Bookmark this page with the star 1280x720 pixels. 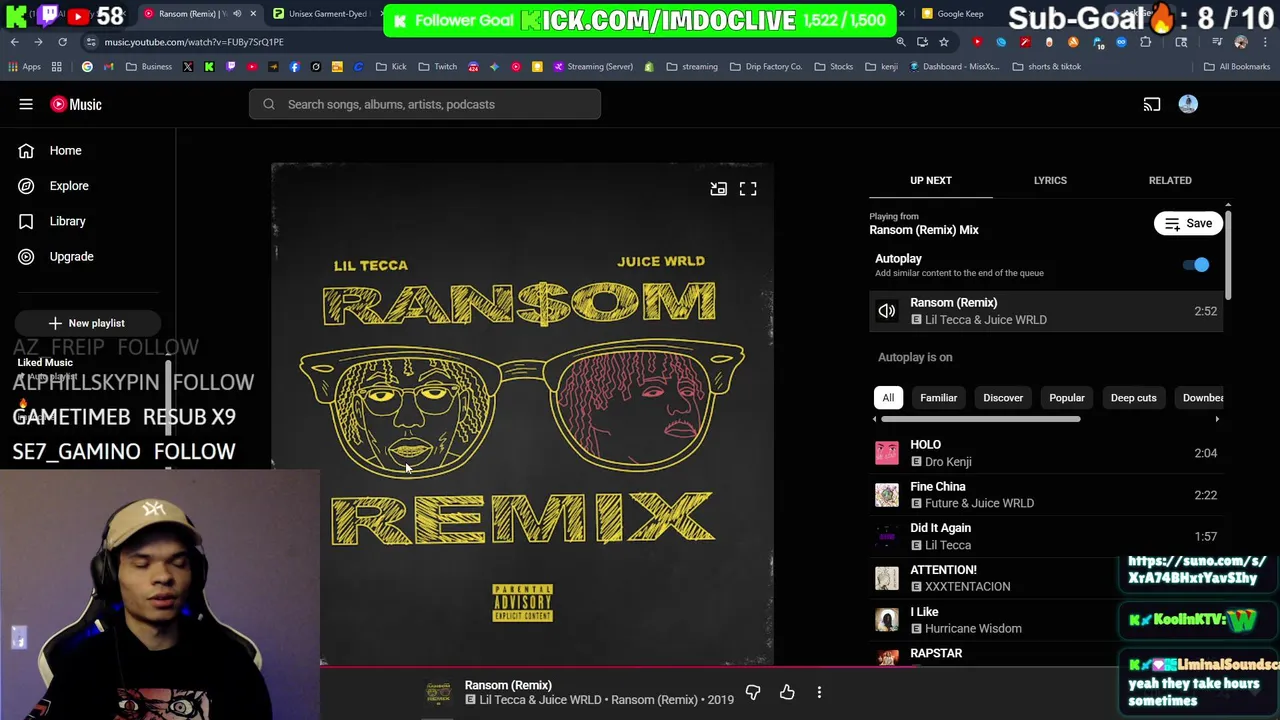pos(943,42)
